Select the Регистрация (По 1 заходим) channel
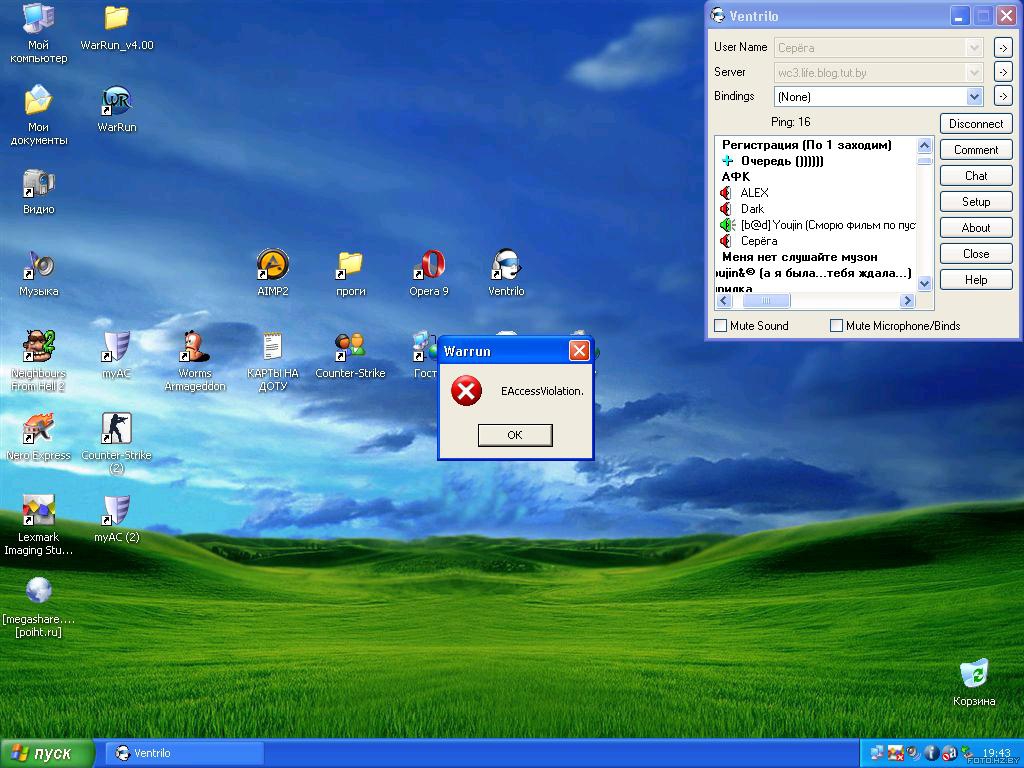Image resolution: width=1024 pixels, height=768 pixels. coord(807,145)
